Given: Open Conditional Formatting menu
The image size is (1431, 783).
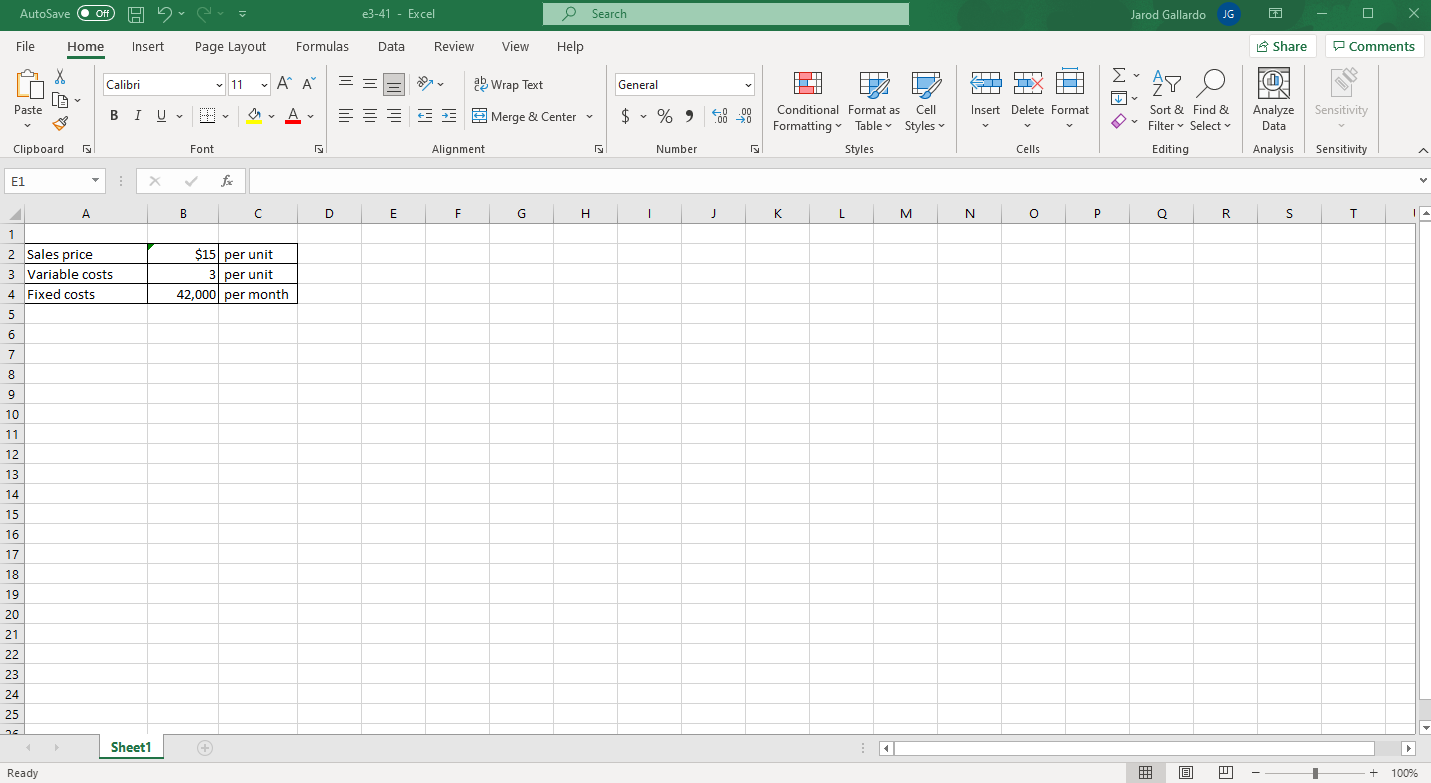Looking at the screenshot, I should (x=808, y=102).
